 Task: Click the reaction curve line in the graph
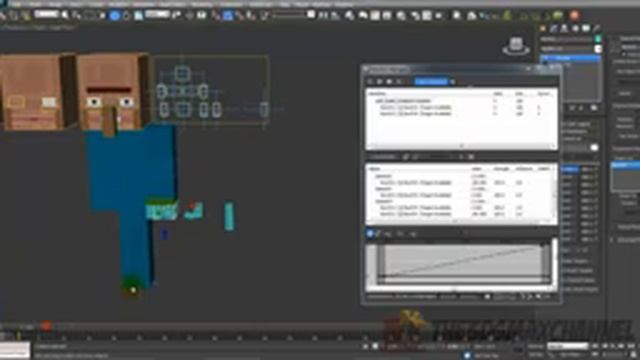click(x=461, y=261)
